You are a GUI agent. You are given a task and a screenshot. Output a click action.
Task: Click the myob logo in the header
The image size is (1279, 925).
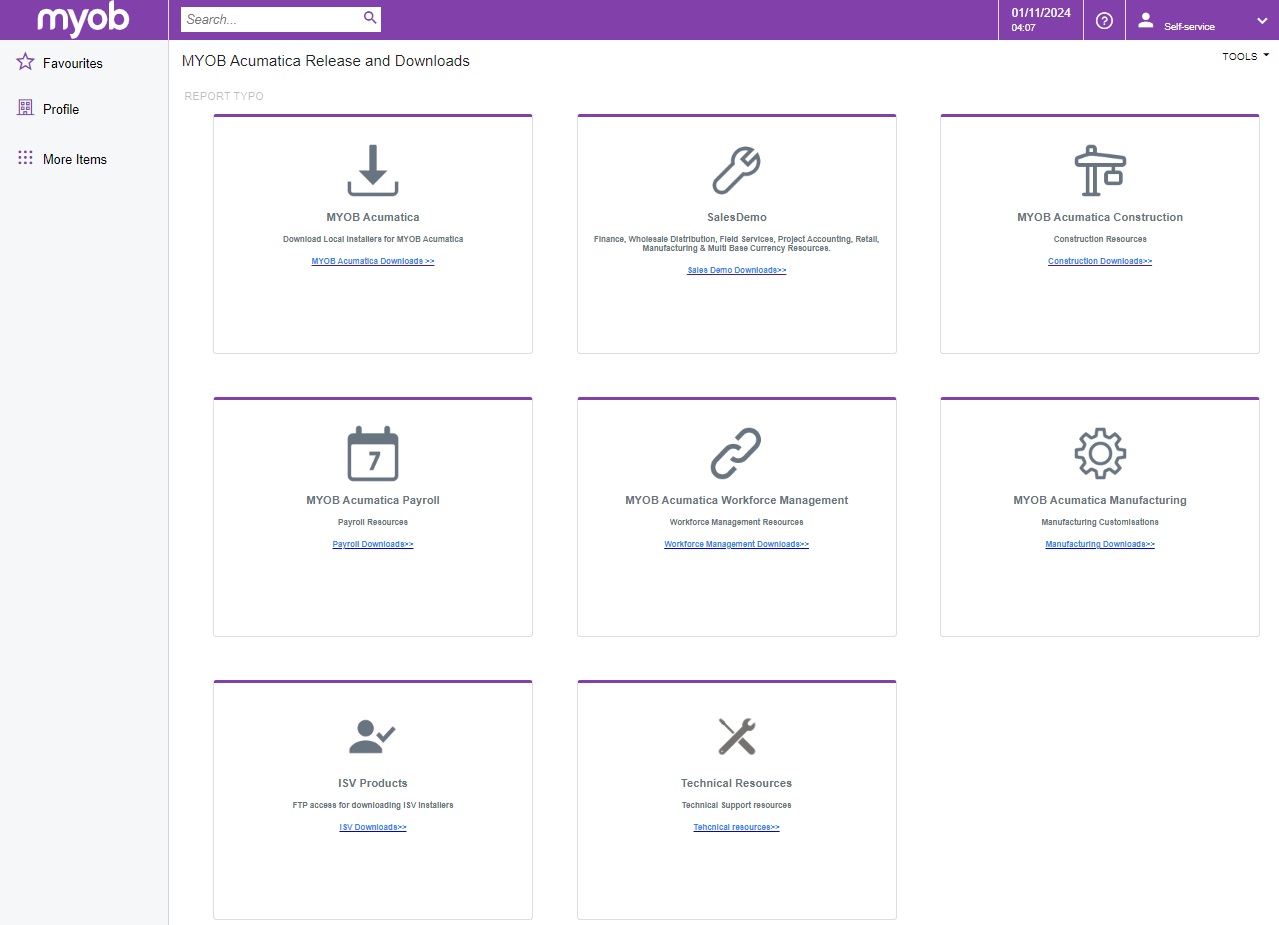(83, 20)
